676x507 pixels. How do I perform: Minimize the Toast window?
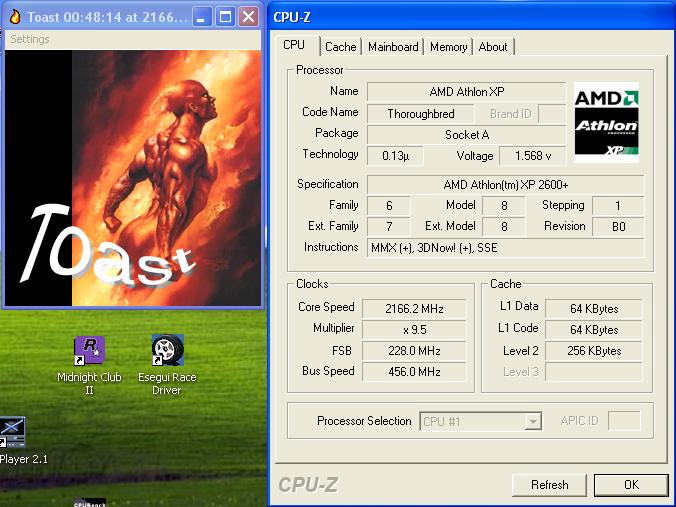pyautogui.click(x=202, y=17)
